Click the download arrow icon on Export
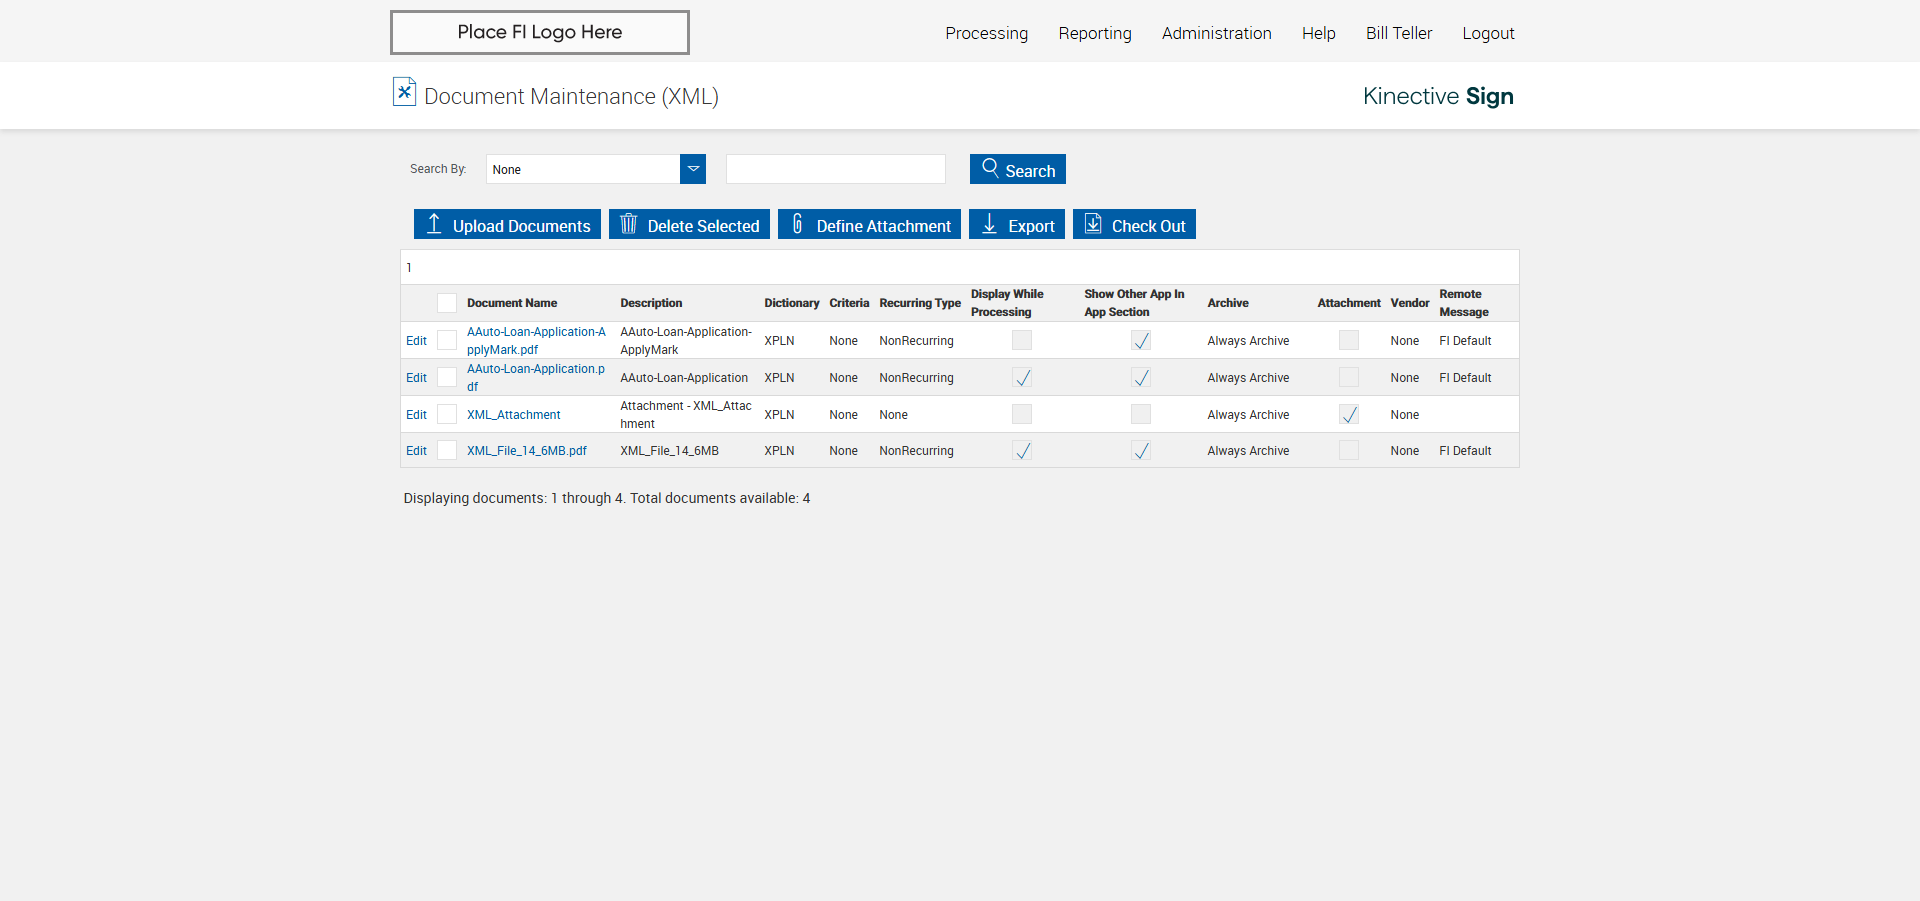The image size is (1920, 901). tap(989, 224)
